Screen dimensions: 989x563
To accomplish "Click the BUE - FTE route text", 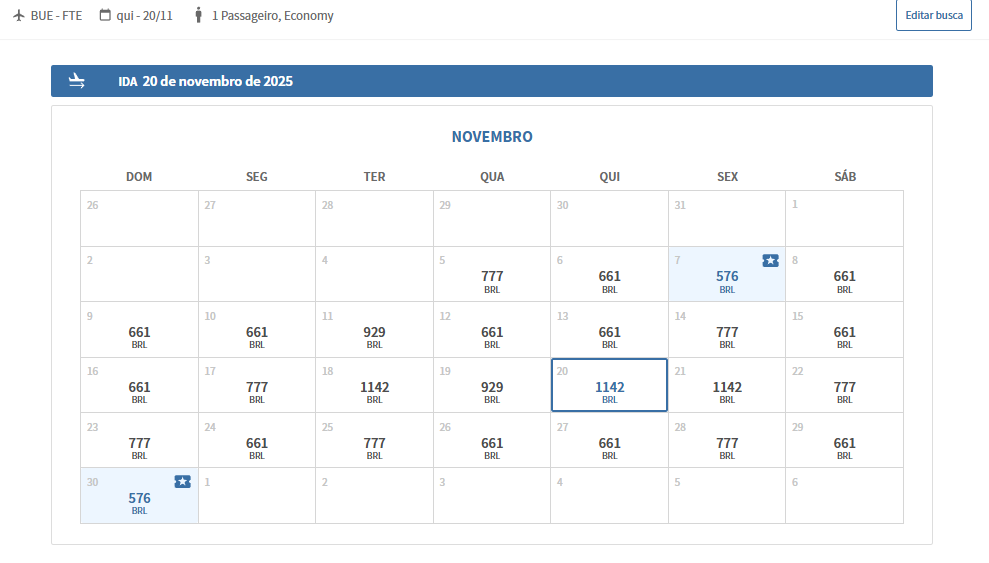I will 56,15.
